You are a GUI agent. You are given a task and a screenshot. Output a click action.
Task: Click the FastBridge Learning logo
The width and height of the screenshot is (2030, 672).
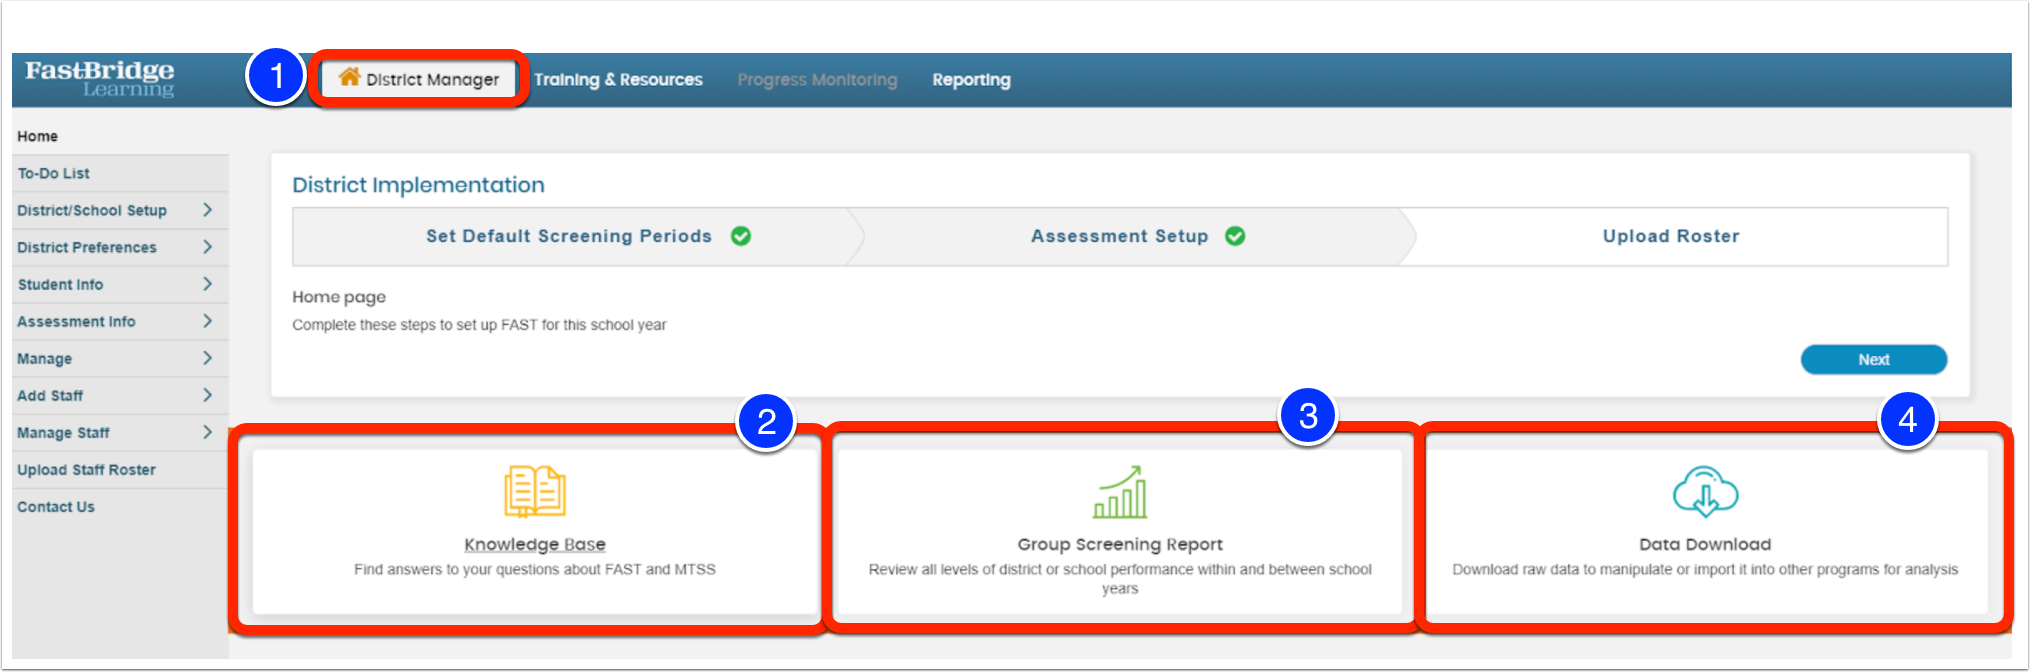pos(99,79)
